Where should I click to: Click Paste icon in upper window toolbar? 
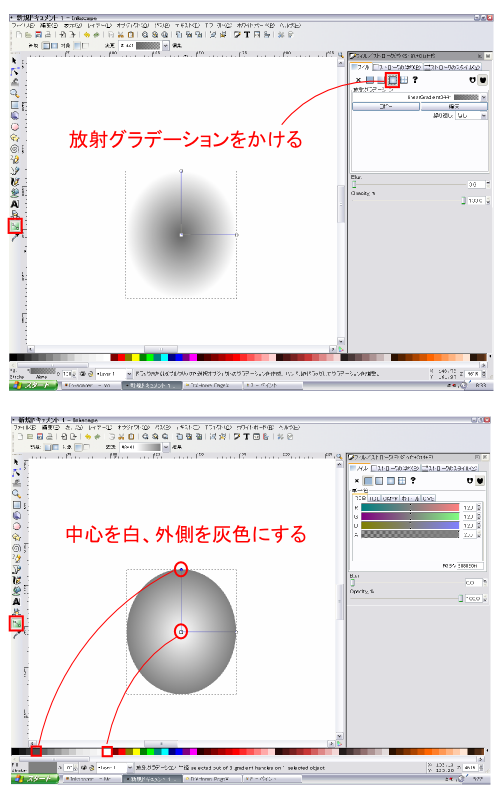(x=131, y=35)
